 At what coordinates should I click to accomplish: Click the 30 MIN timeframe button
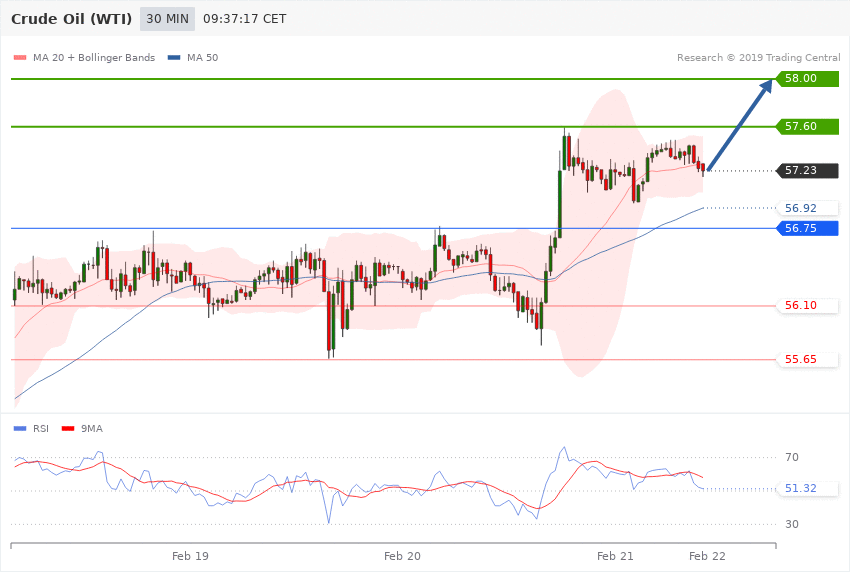coord(167,19)
